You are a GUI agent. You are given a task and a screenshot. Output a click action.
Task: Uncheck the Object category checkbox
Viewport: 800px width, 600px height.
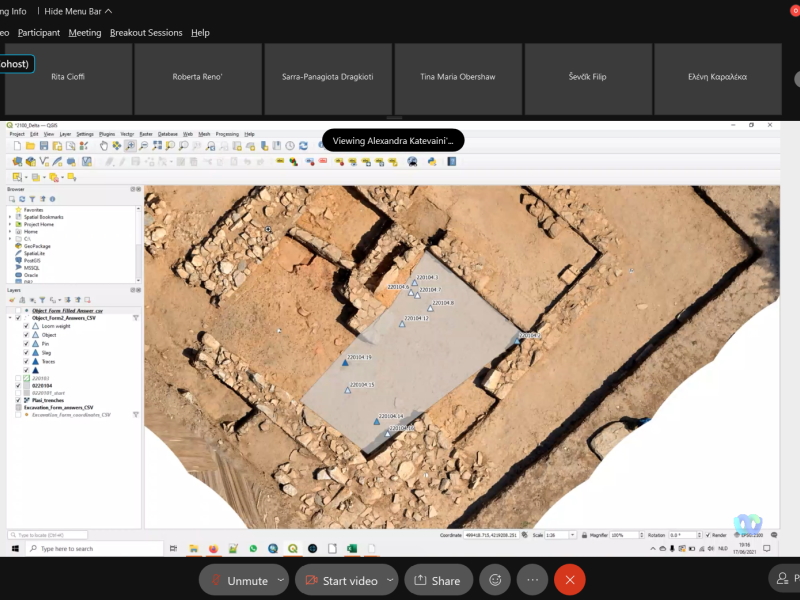(26, 335)
